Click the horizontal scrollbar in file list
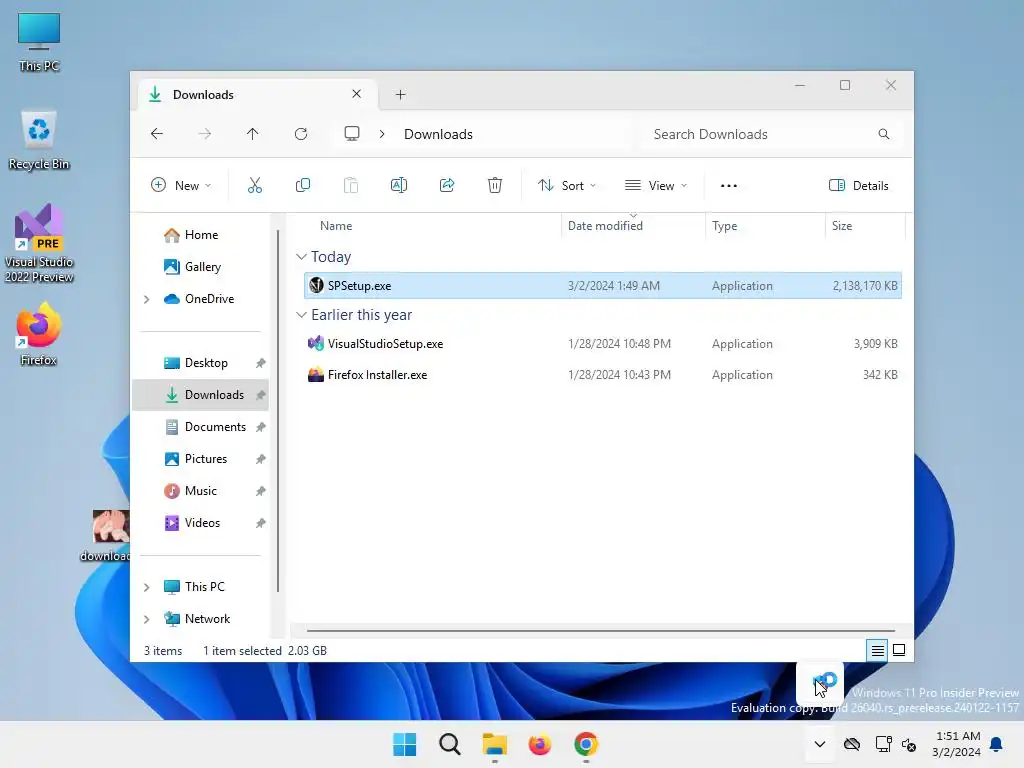The image size is (1024, 768). [x=601, y=631]
